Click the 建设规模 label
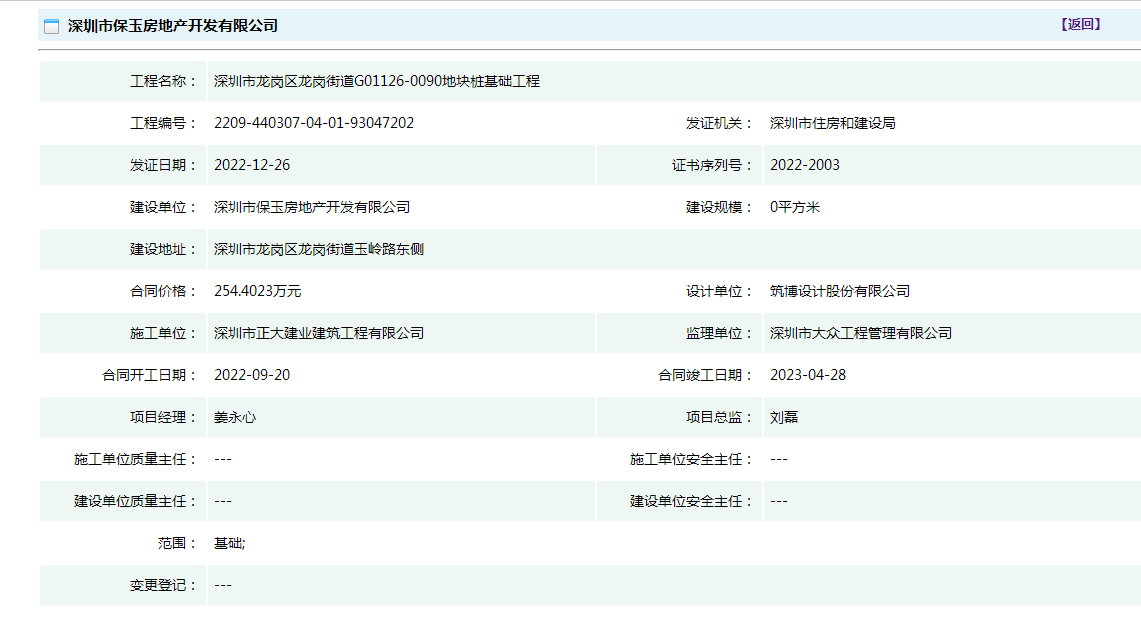Screen dimensions: 1141x619 click(720, 207)
